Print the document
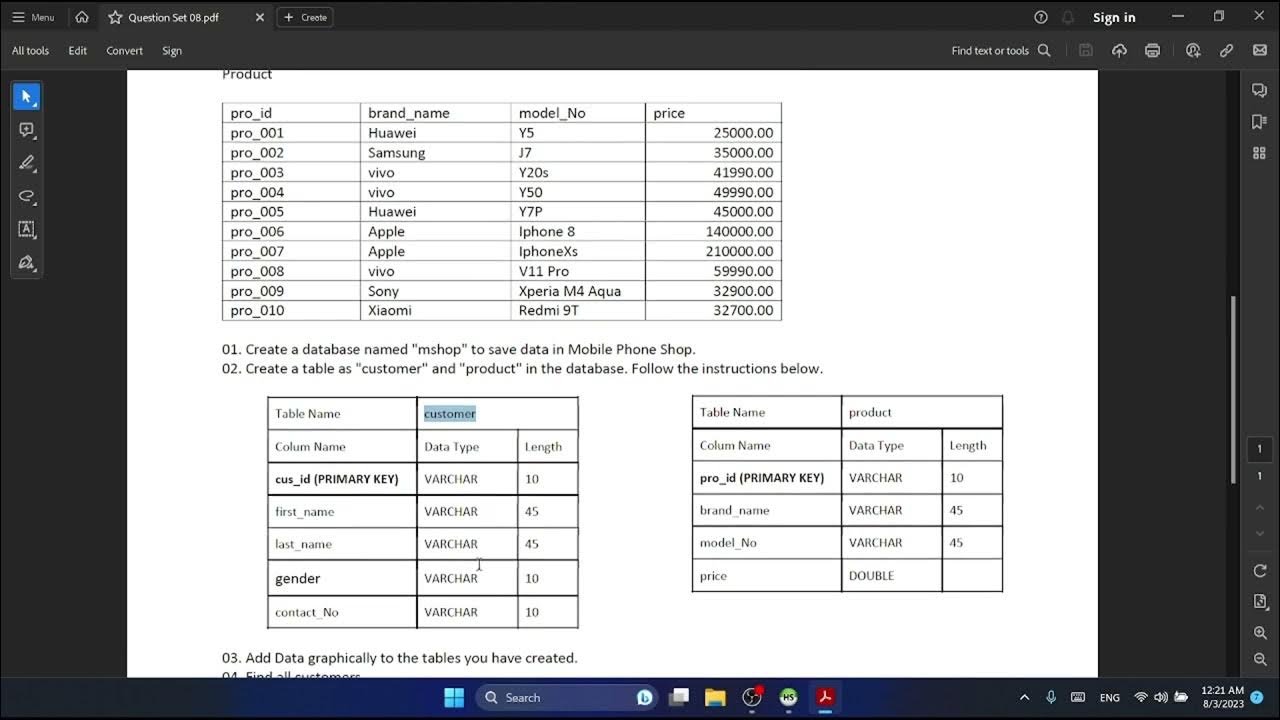The height and width of the screenshot is (720, 1280). [x=1152, y=50]
